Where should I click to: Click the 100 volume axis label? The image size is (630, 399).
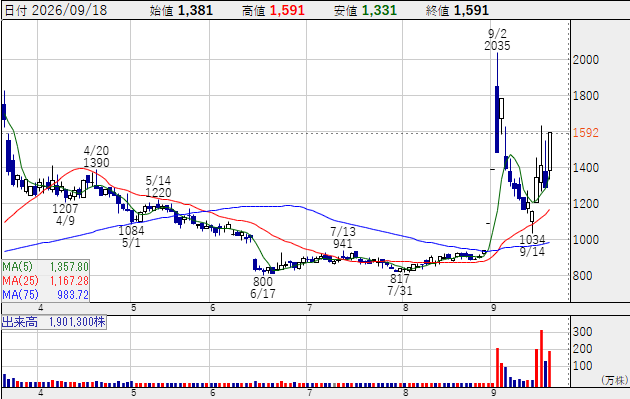(x=583, y=366)
